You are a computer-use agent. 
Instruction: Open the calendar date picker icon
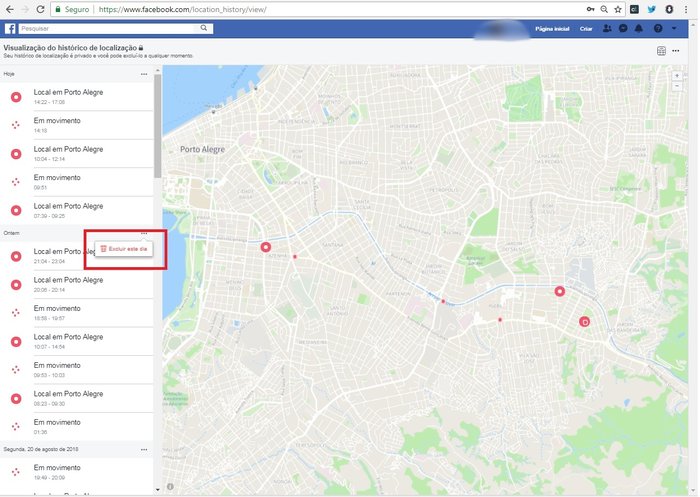662,51
